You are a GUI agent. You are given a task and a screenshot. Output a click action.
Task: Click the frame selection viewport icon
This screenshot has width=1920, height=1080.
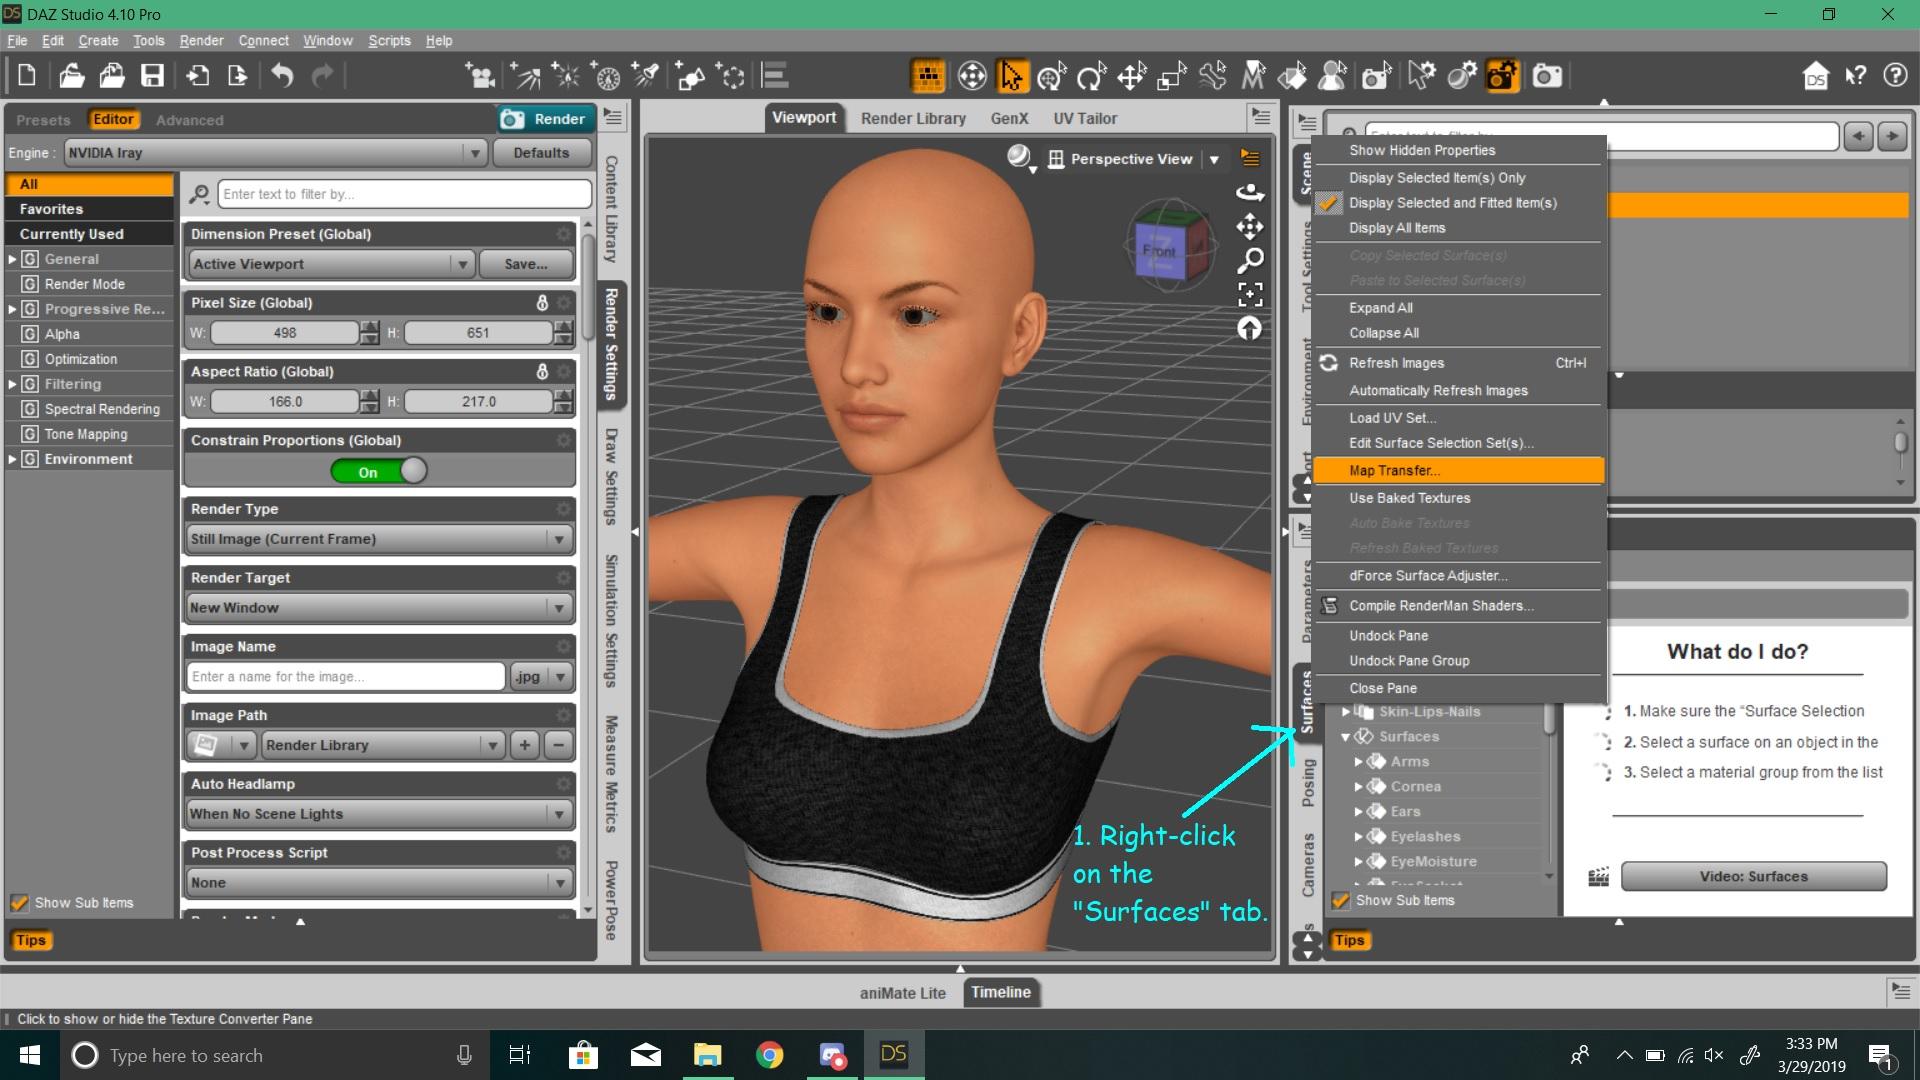click(1249, 294)
